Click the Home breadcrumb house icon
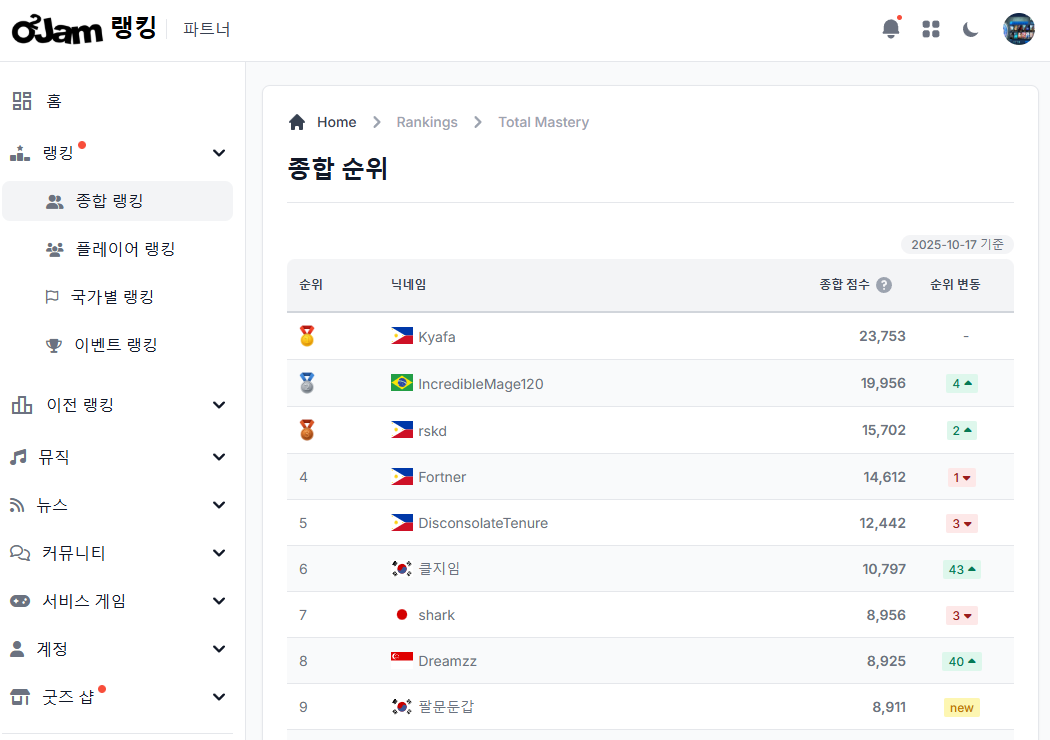The height and width of the screenshot is (740, 1050). pyautogui.click(x=297, y=122)
